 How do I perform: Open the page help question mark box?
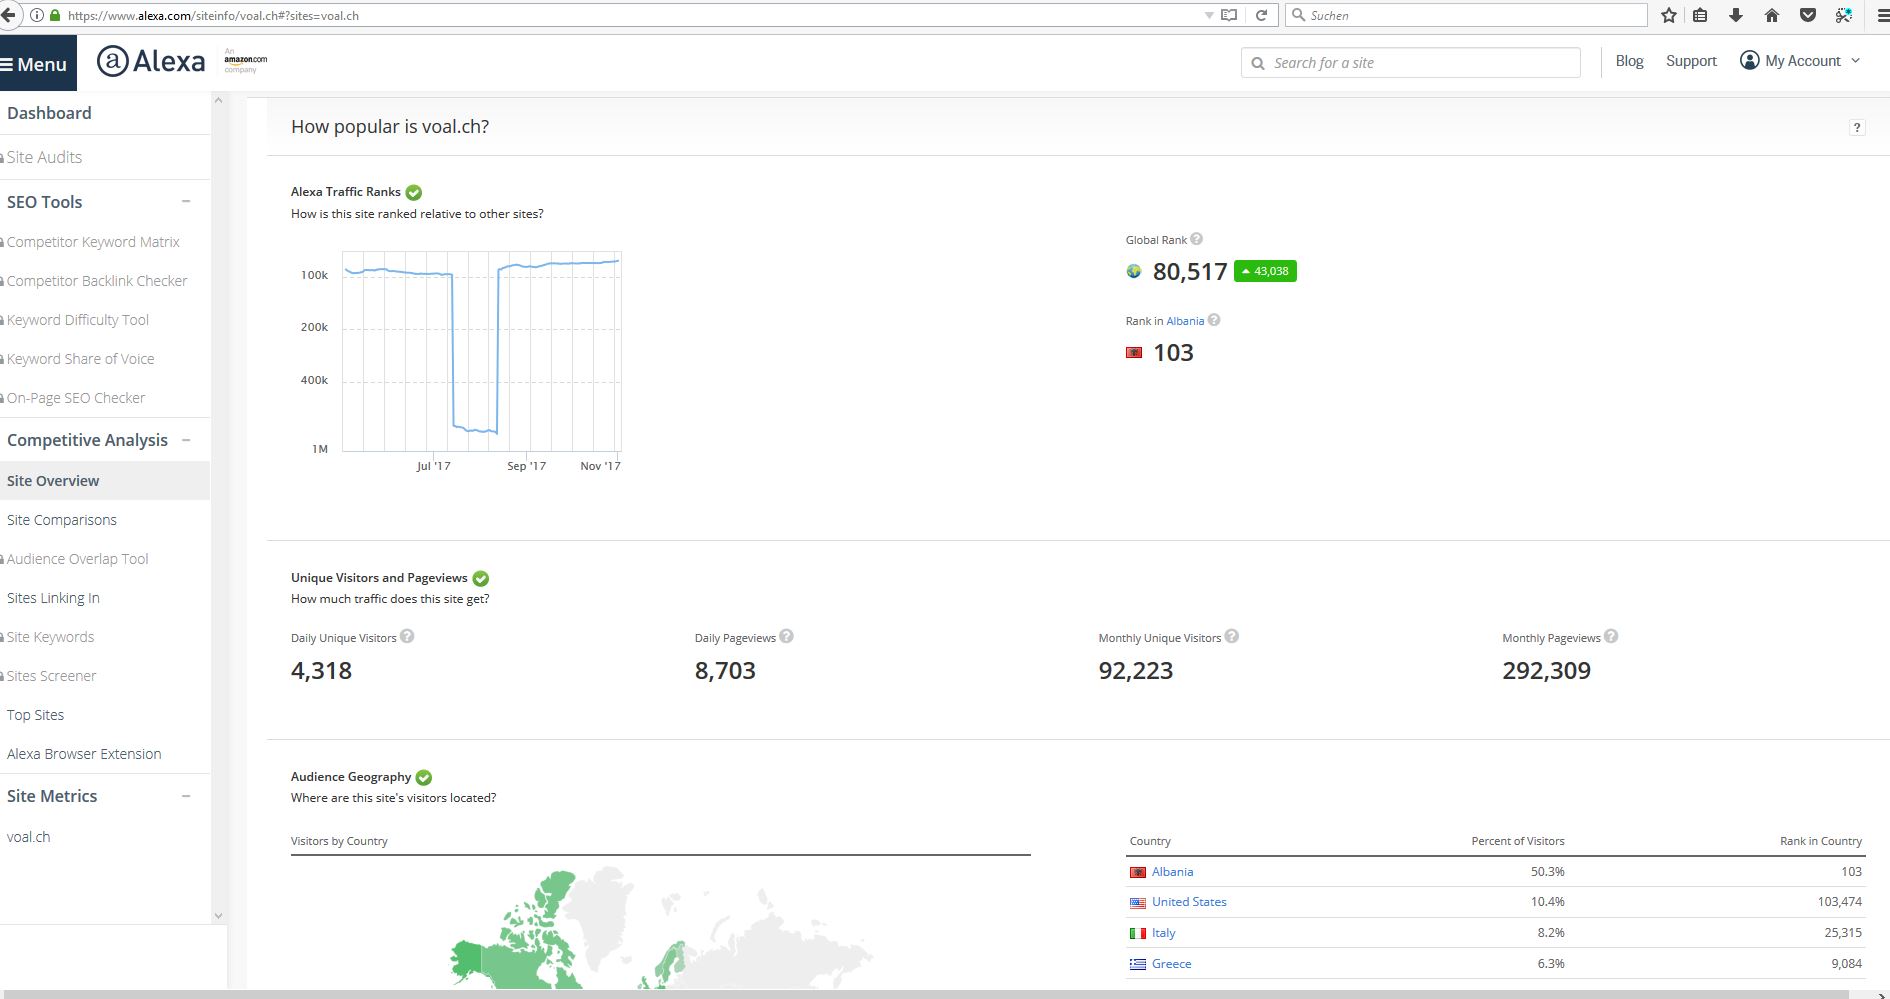pos(1857,127)
